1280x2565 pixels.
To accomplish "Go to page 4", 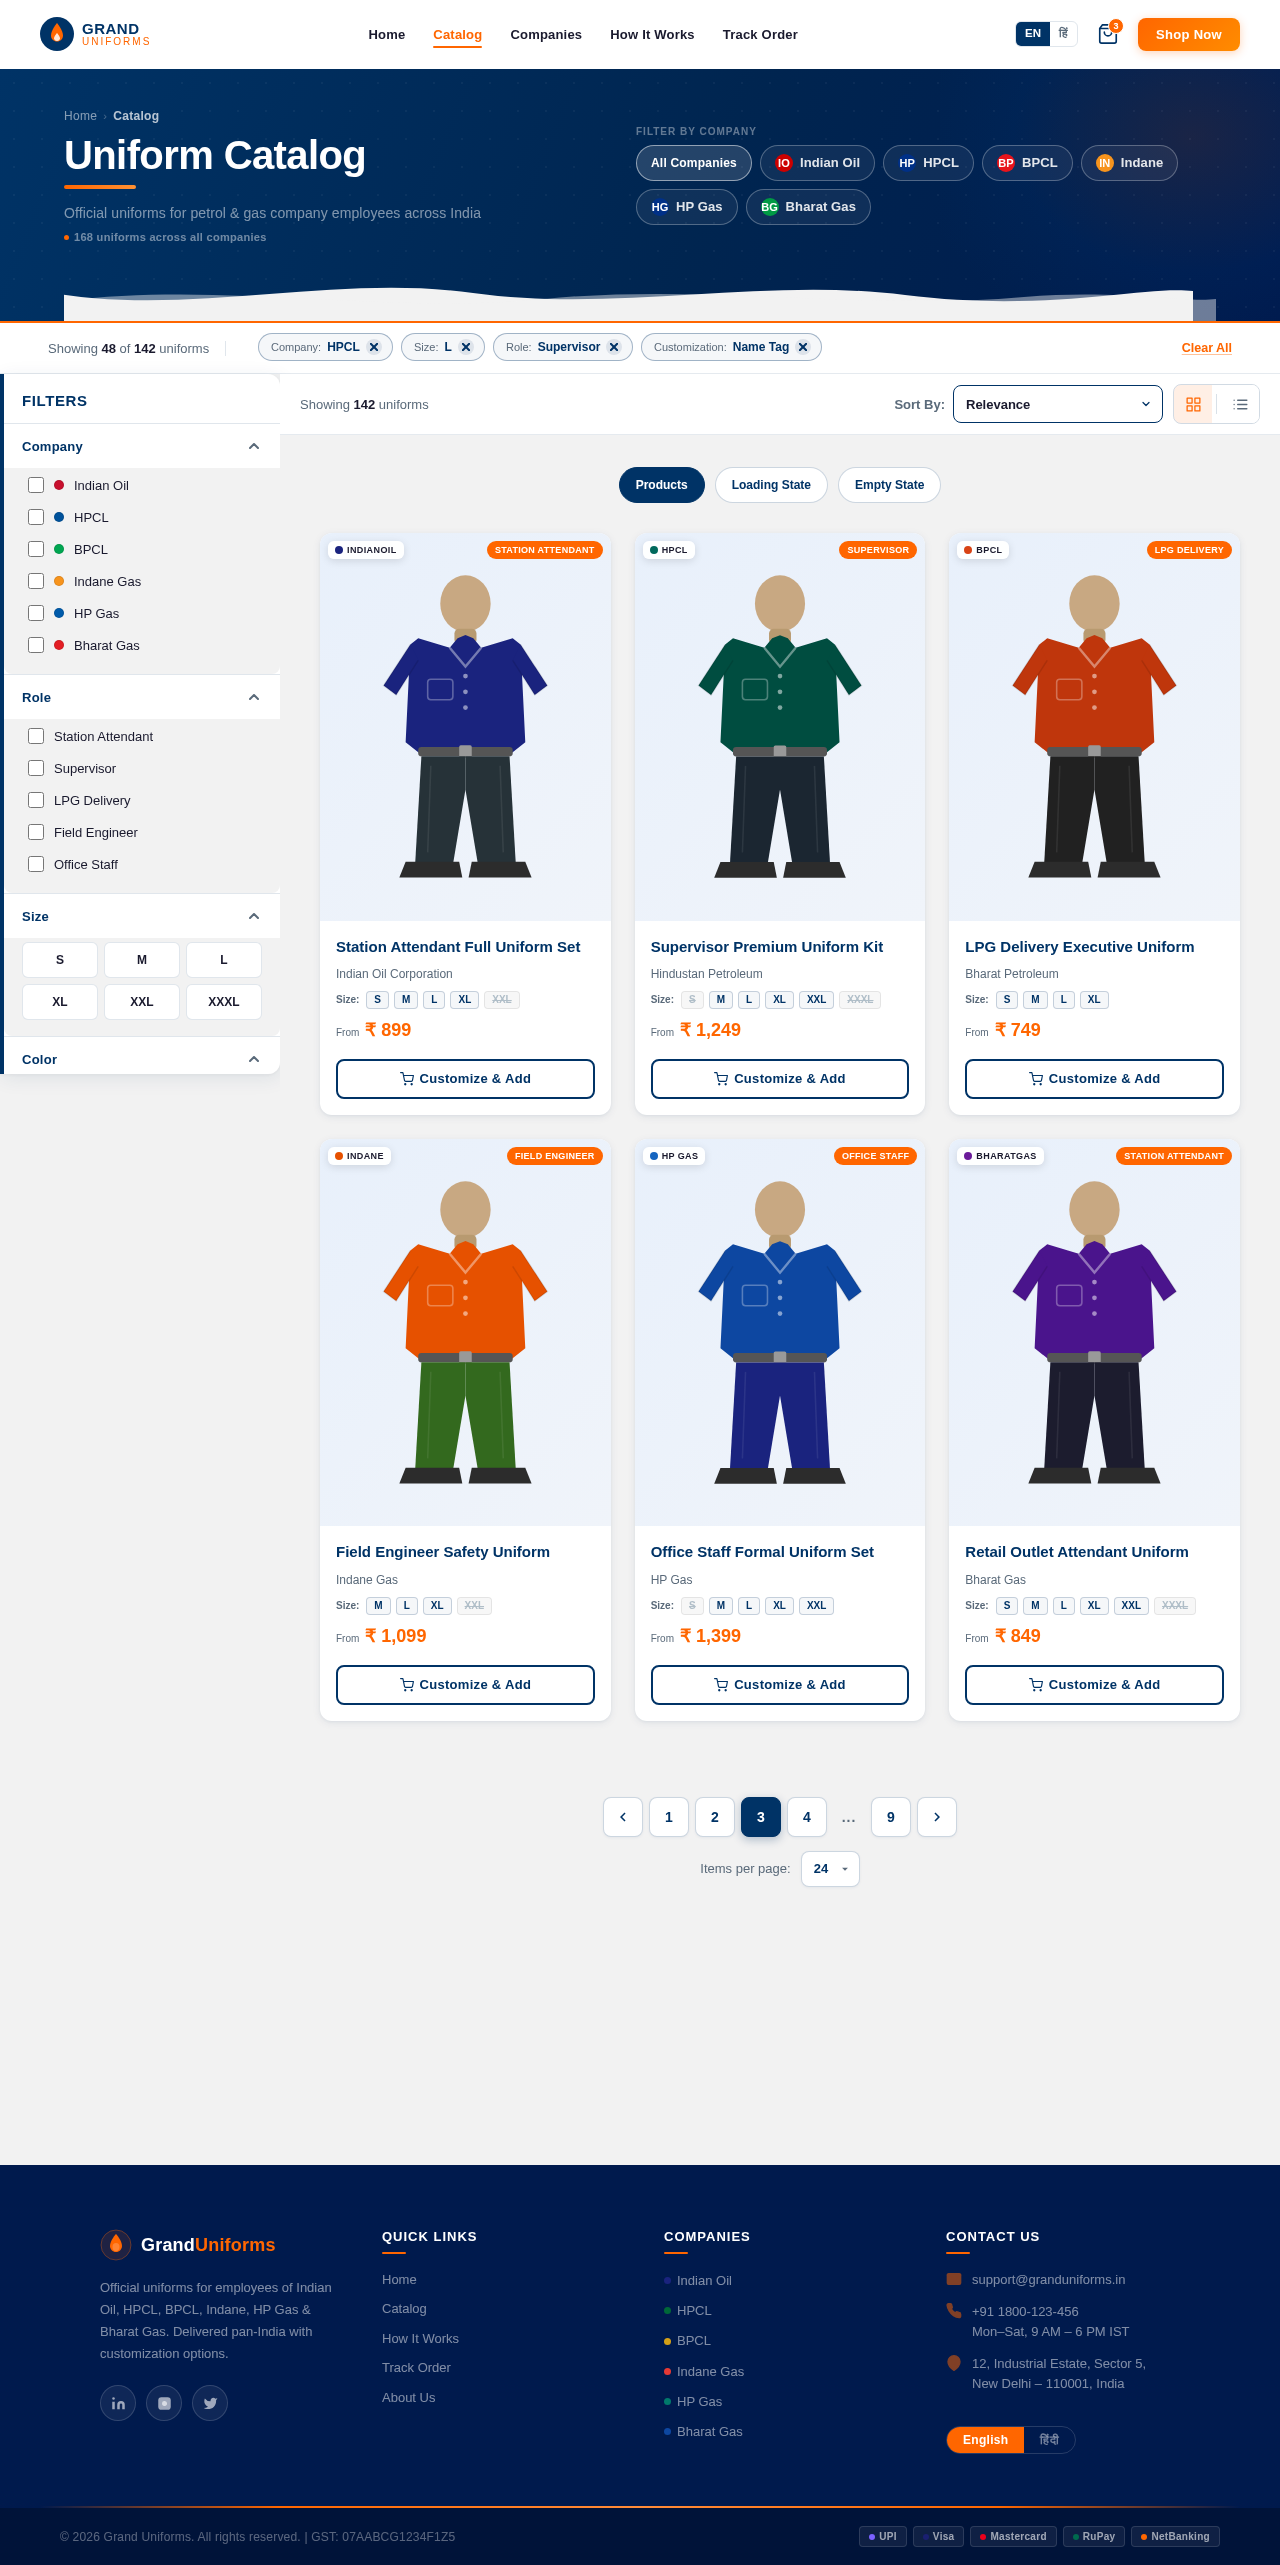I will (807, 1817).
